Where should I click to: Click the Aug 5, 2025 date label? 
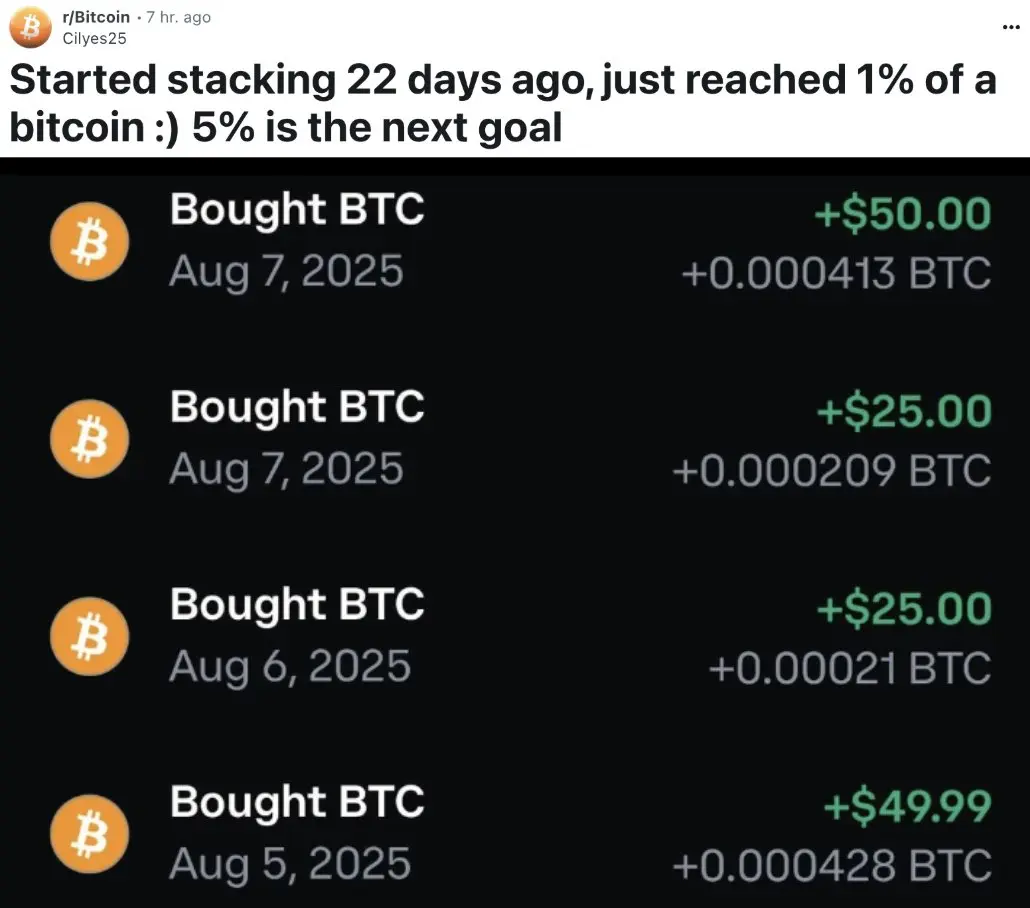(290, 863)
